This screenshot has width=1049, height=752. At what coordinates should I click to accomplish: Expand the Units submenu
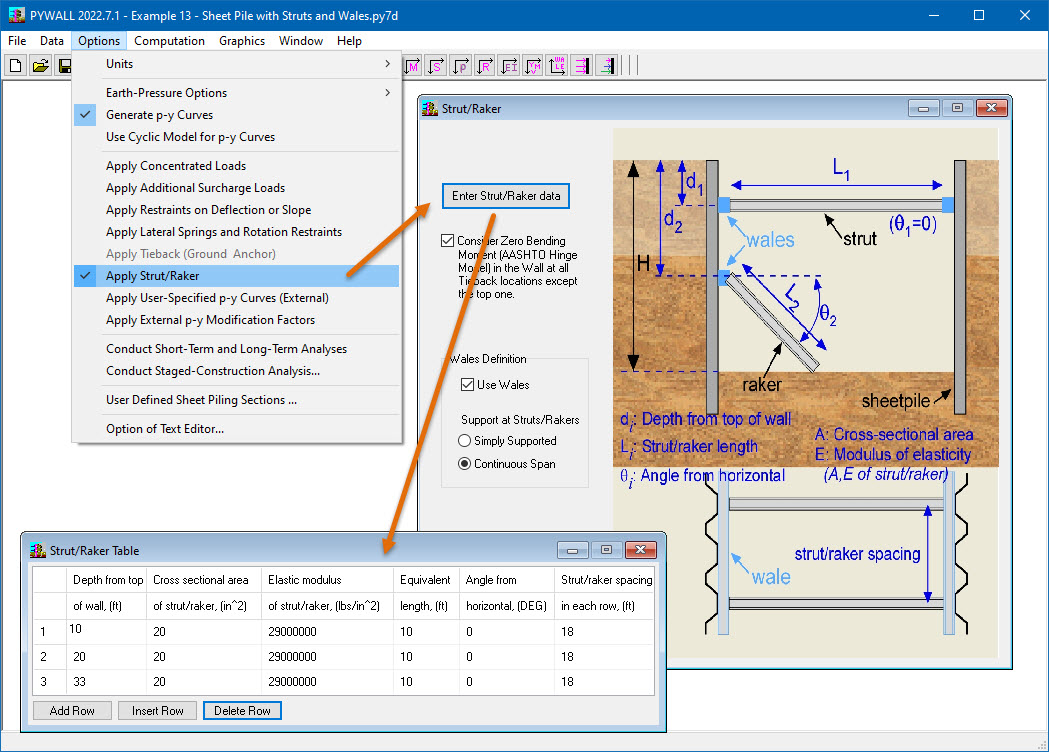pos(119,63)
